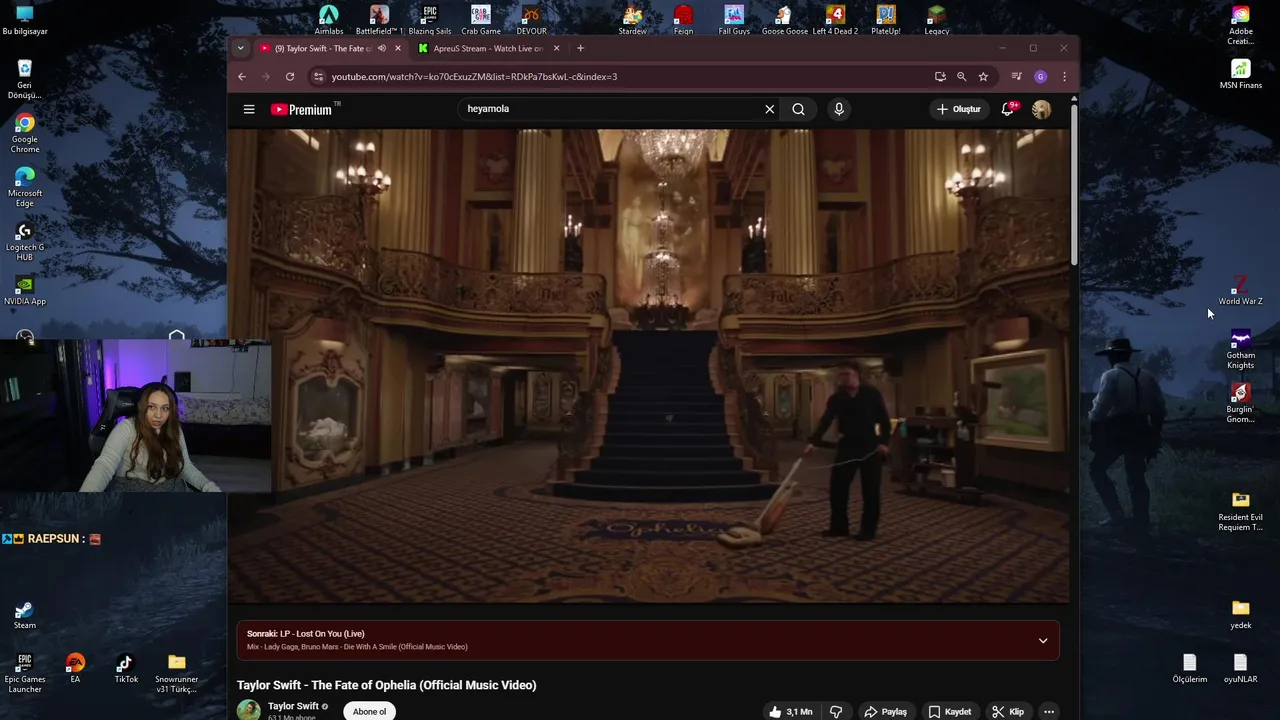Click the Klip clip button
1280x720 pixels.
1009,711
